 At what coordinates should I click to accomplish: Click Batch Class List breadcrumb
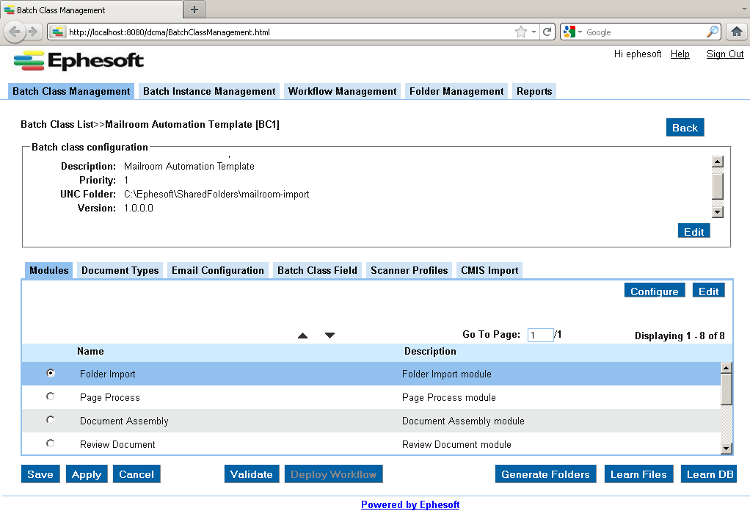pyautogui.click(x=57, y=124)
